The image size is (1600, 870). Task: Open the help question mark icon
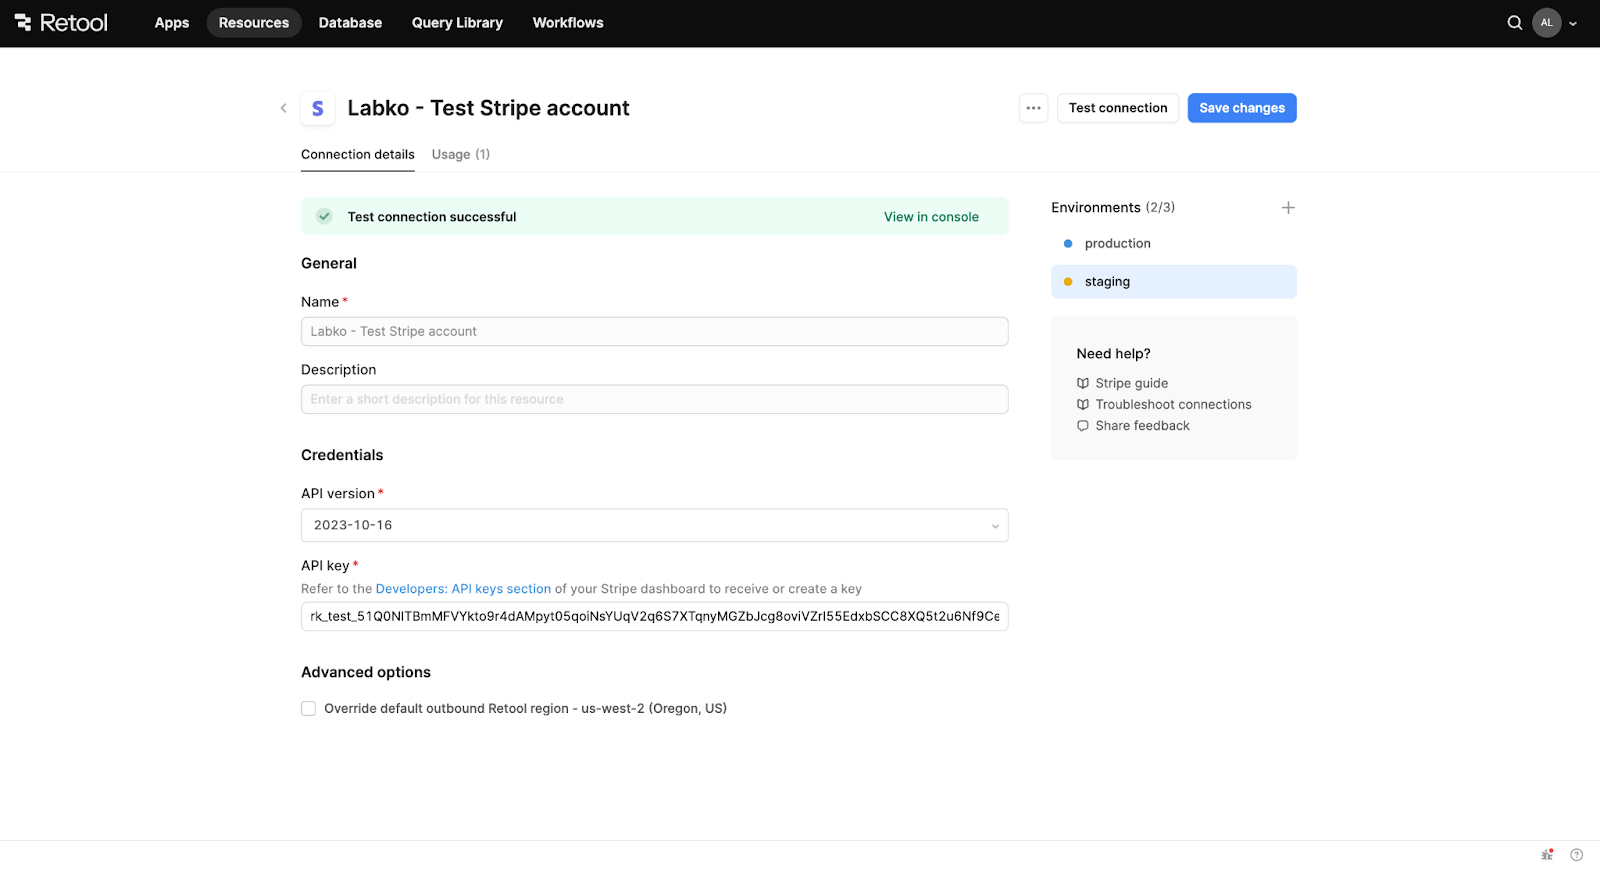(x=1576, y=855)
